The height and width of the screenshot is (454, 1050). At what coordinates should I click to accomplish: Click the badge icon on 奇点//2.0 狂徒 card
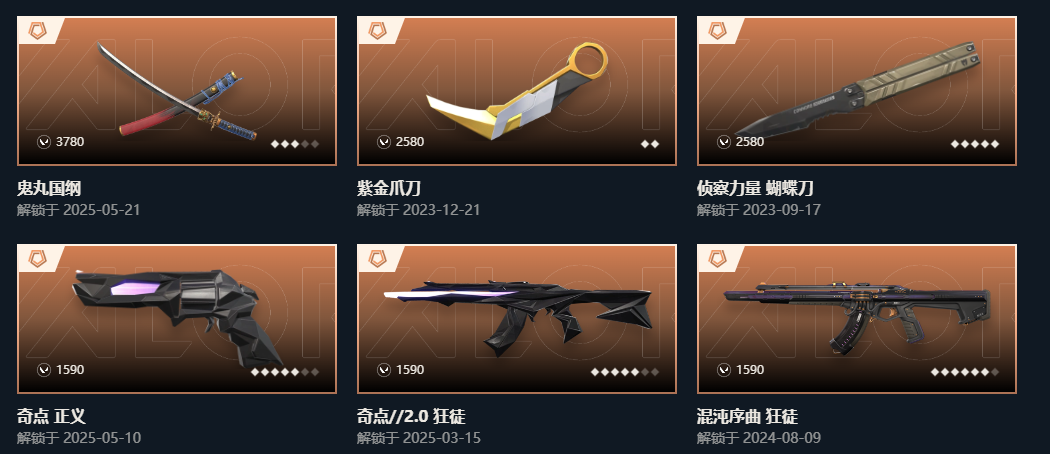(x=378, y=258)
